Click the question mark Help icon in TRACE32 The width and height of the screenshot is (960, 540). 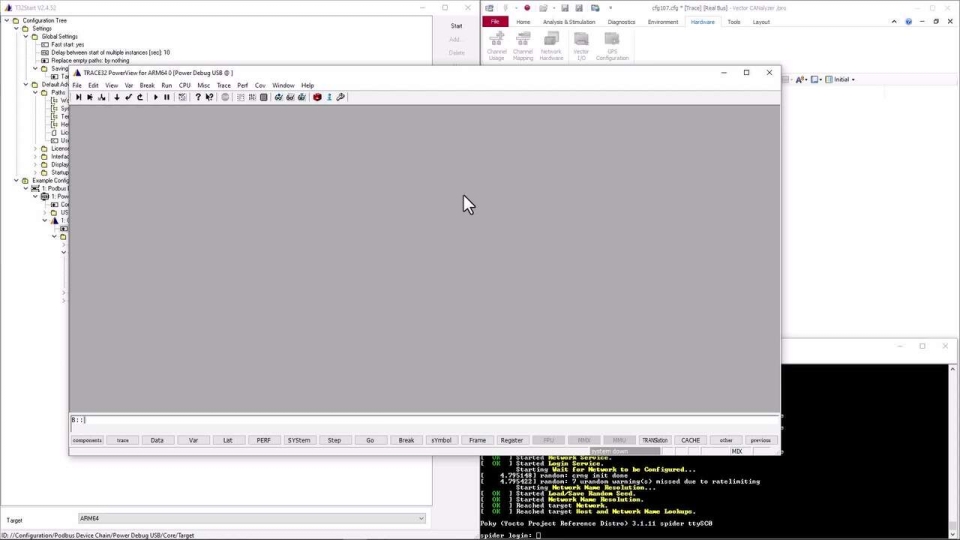[x=198, y=97]
